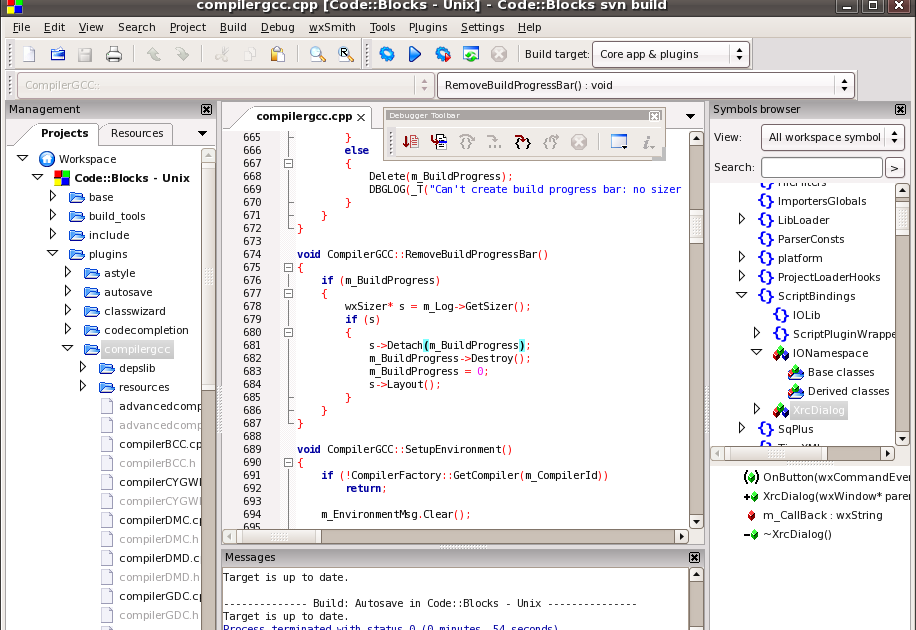Select m_CallBack : wxString member
Viewport: 916px width, 630px height.
click(823, 515)
